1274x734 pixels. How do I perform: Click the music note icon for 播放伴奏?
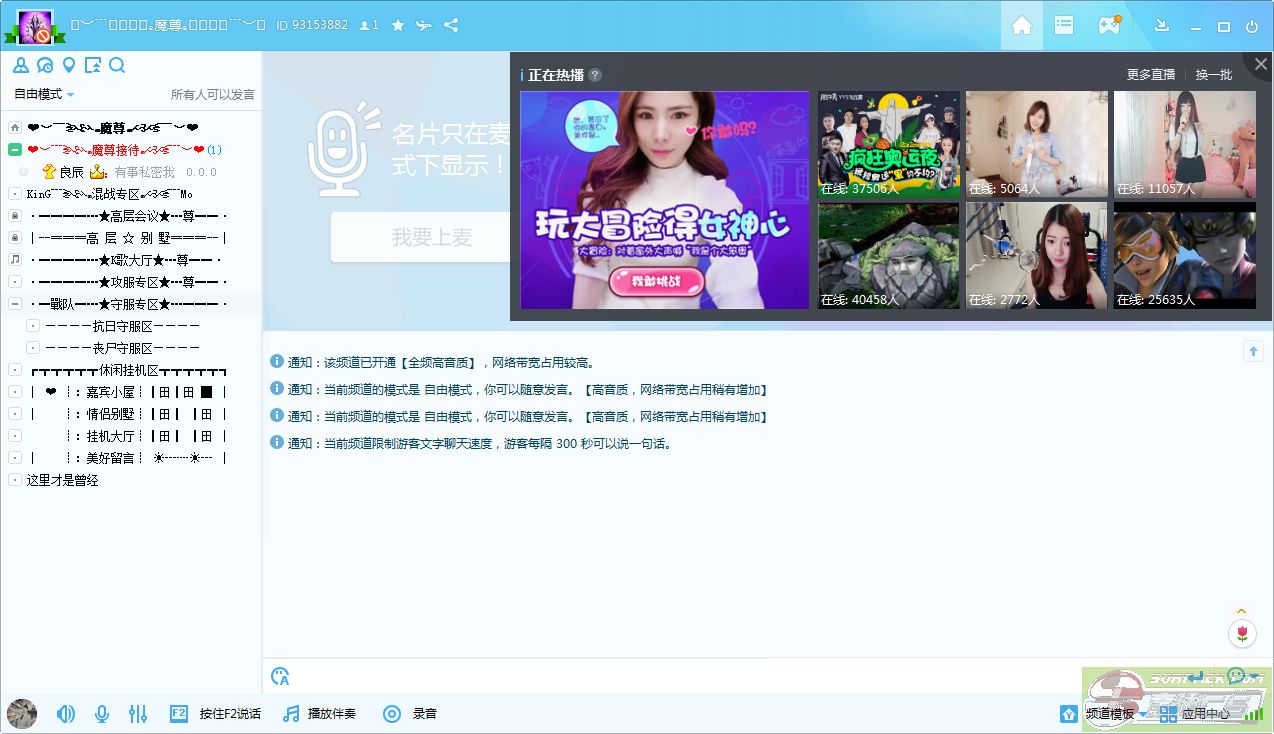pyautogui.click(x=291, y=714)
